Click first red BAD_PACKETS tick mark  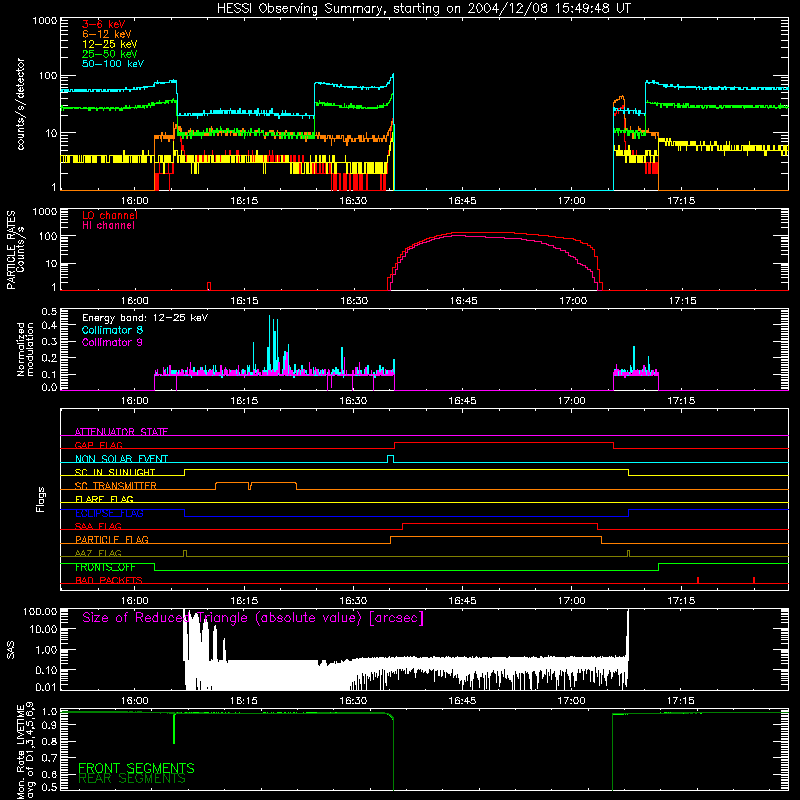click(x=697, y=580)
